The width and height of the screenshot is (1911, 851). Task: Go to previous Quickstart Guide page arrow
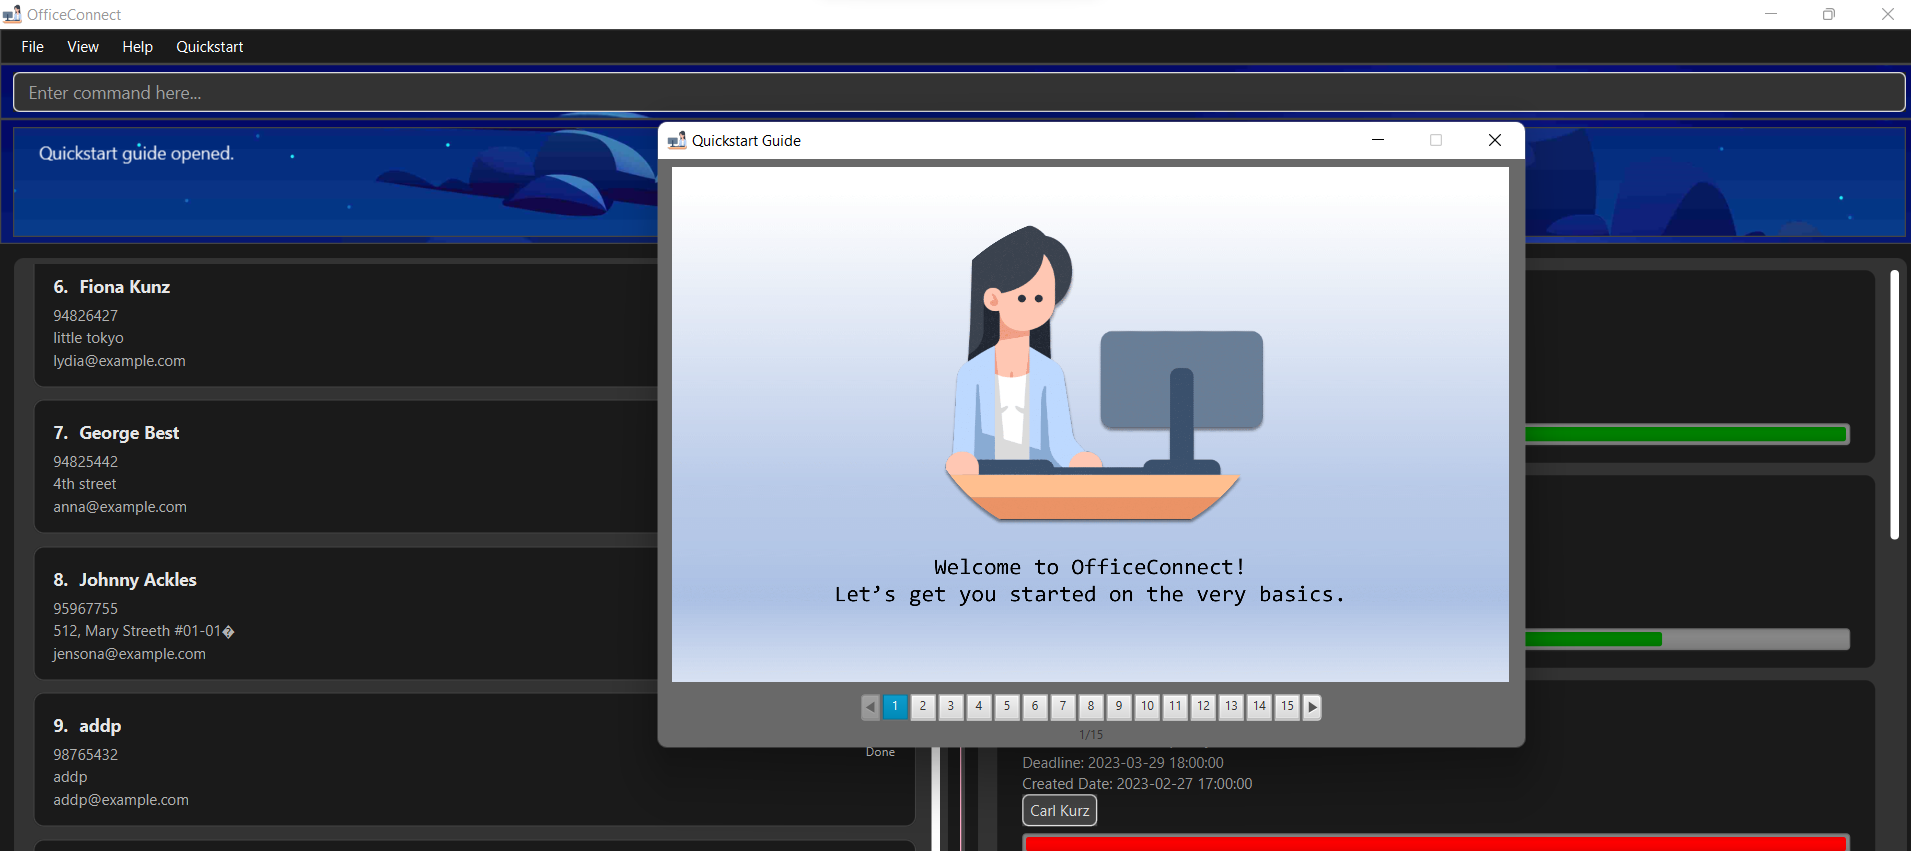point(870,707)
